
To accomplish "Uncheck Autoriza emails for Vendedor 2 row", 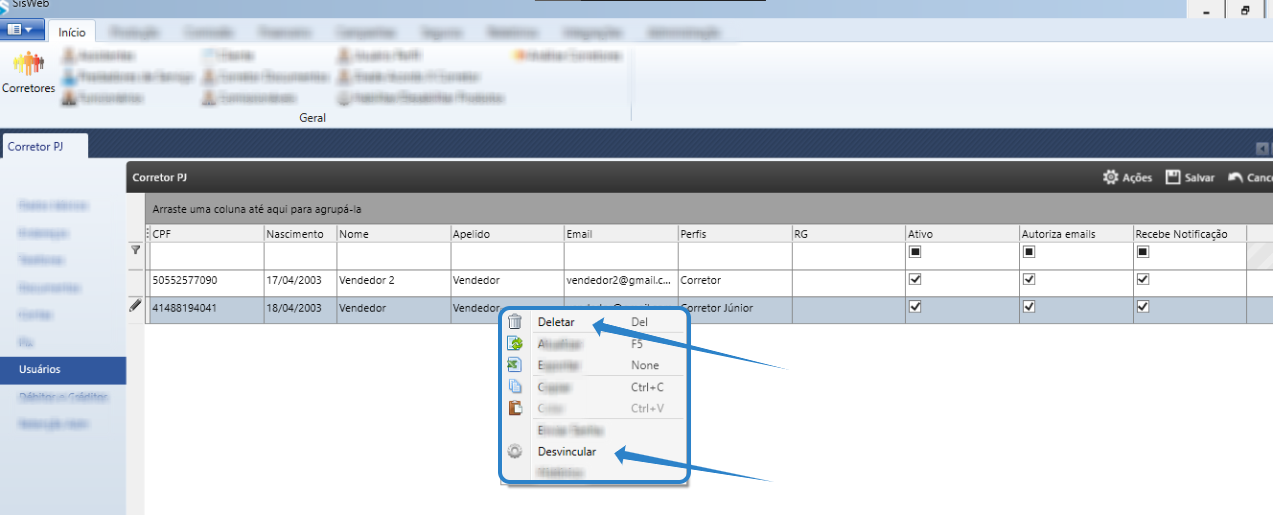I will pos(1028,280).
